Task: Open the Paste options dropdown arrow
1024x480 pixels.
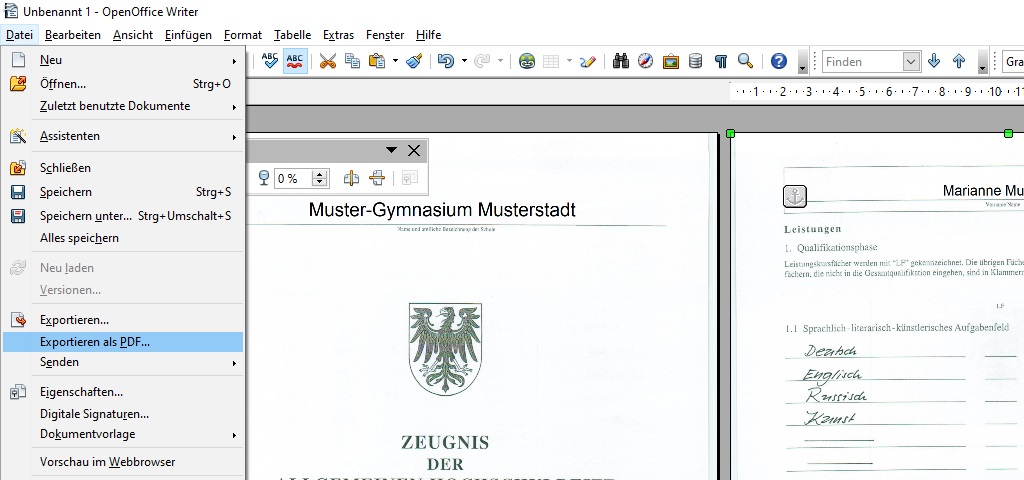Action: pyautogui.click(x=395, y=61)
